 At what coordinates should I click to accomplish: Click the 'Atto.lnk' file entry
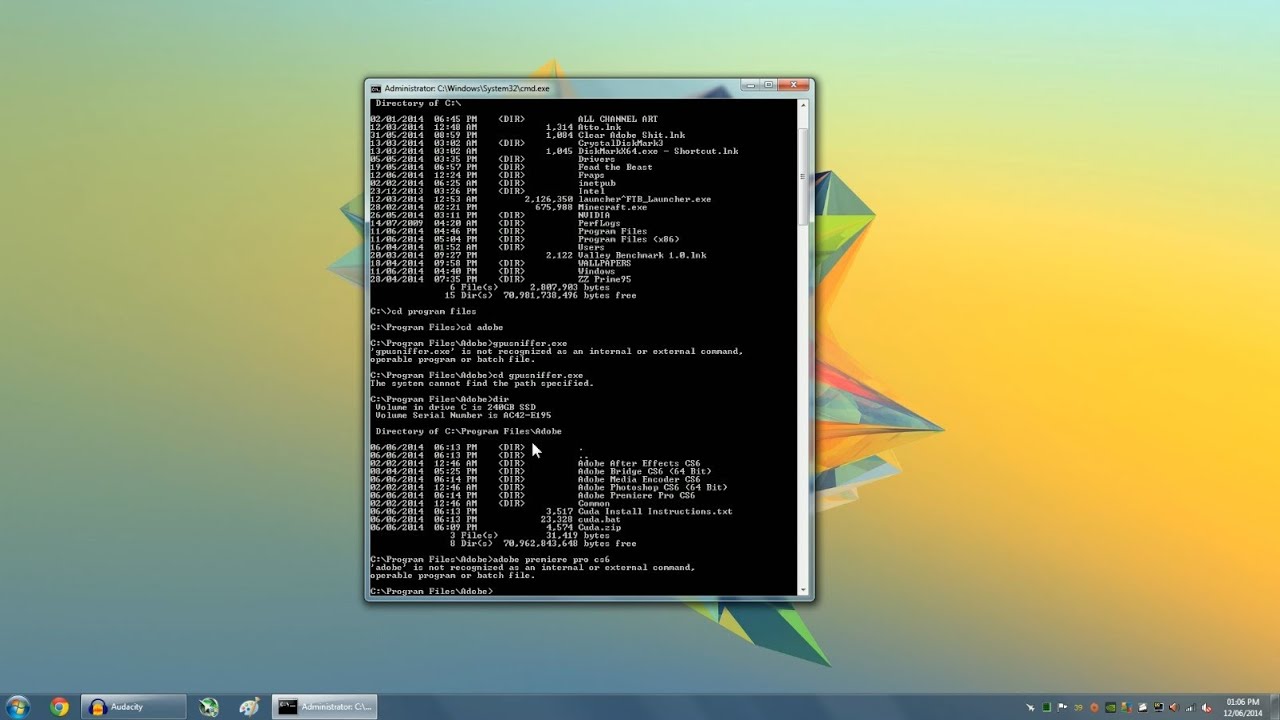click(599, 127)
